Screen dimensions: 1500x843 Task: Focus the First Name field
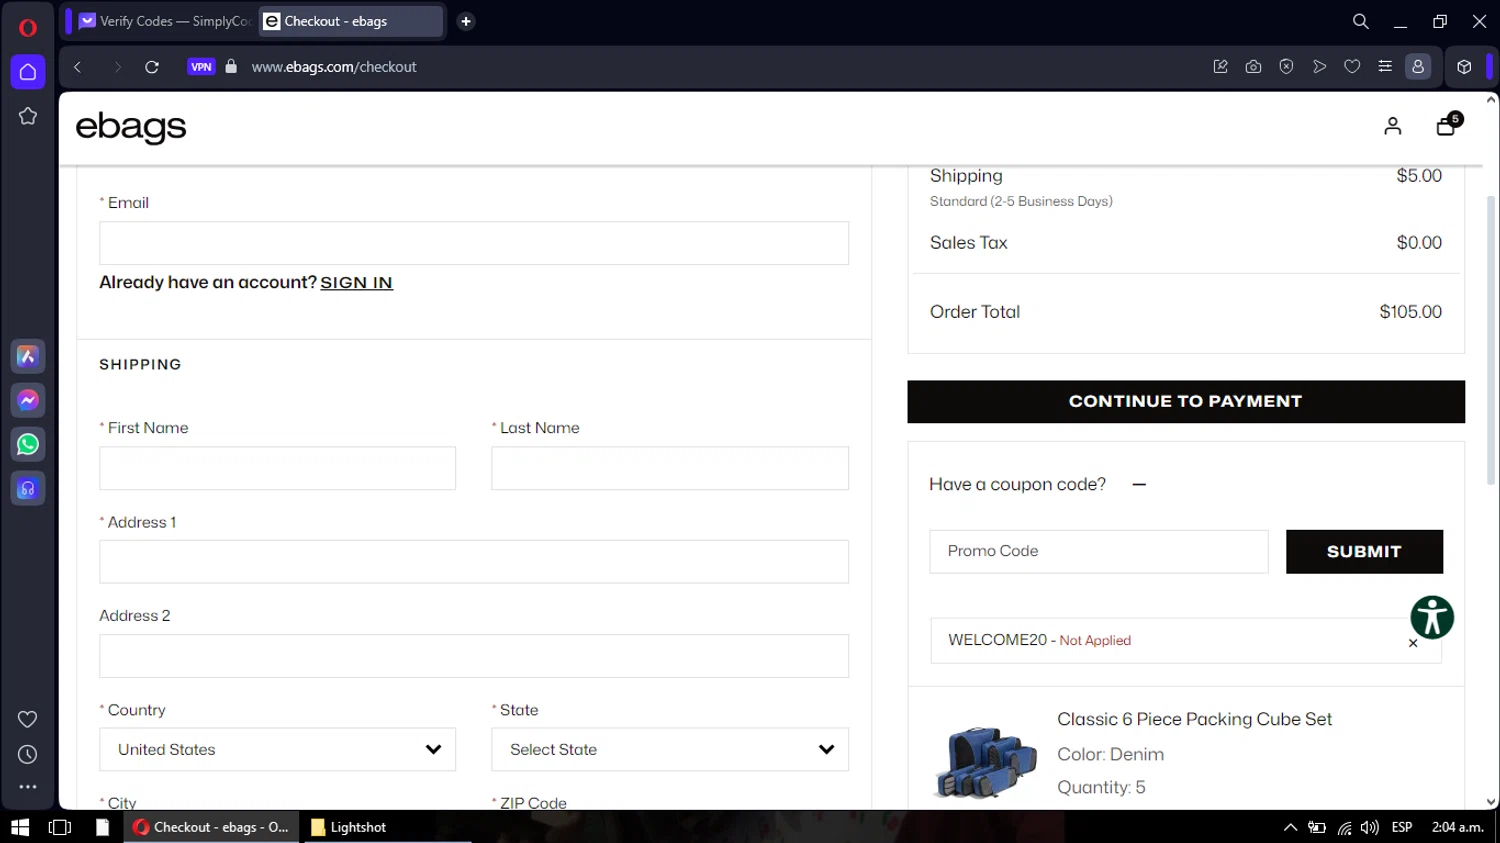click(277, 468)
